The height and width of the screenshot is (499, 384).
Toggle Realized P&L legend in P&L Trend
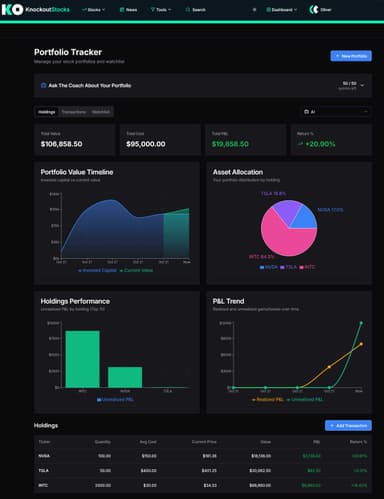coord(268,399)
